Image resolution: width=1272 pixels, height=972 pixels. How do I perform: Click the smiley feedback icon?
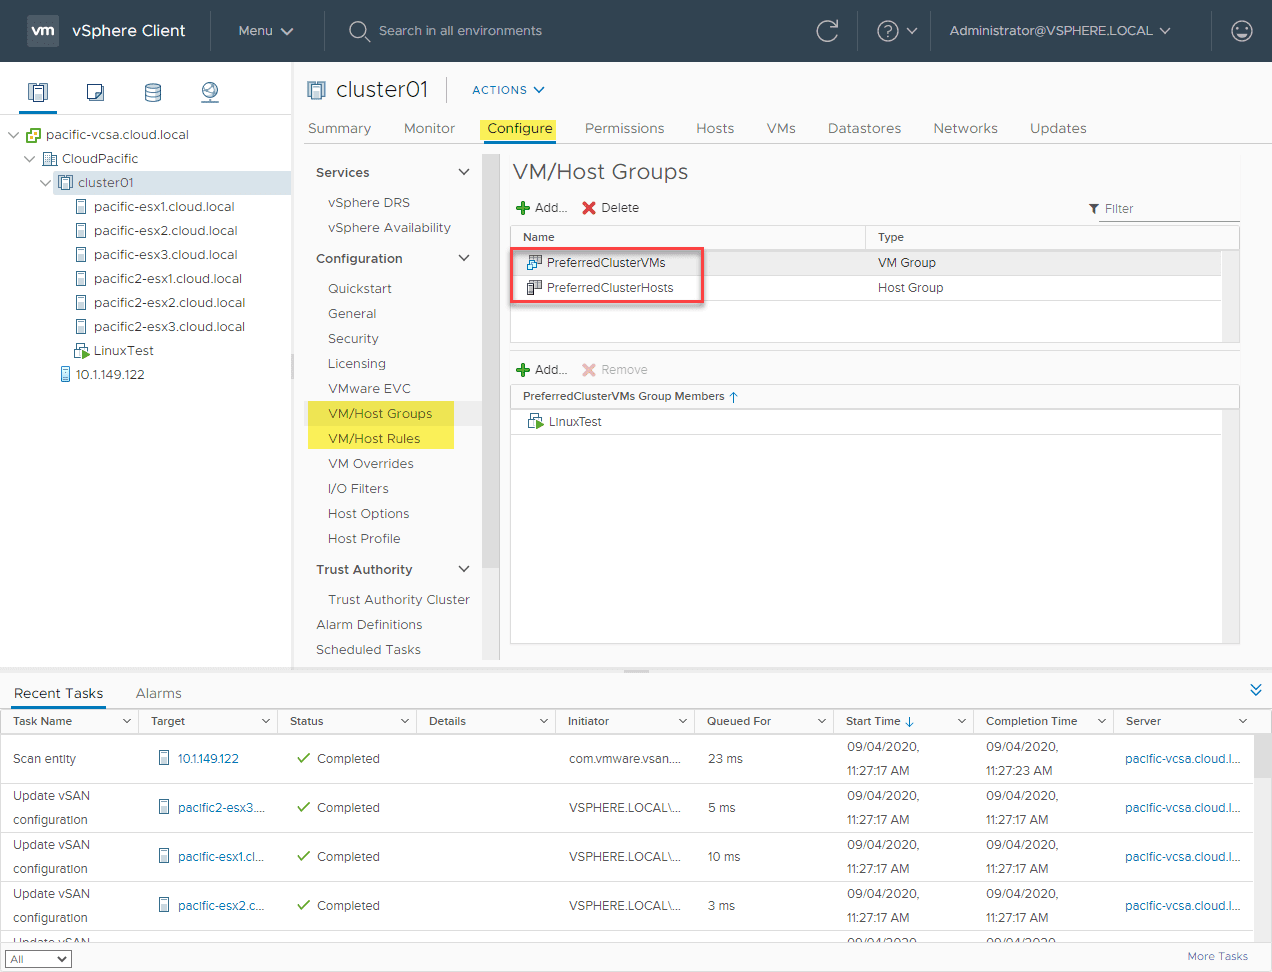click(x=1241, y=31)
